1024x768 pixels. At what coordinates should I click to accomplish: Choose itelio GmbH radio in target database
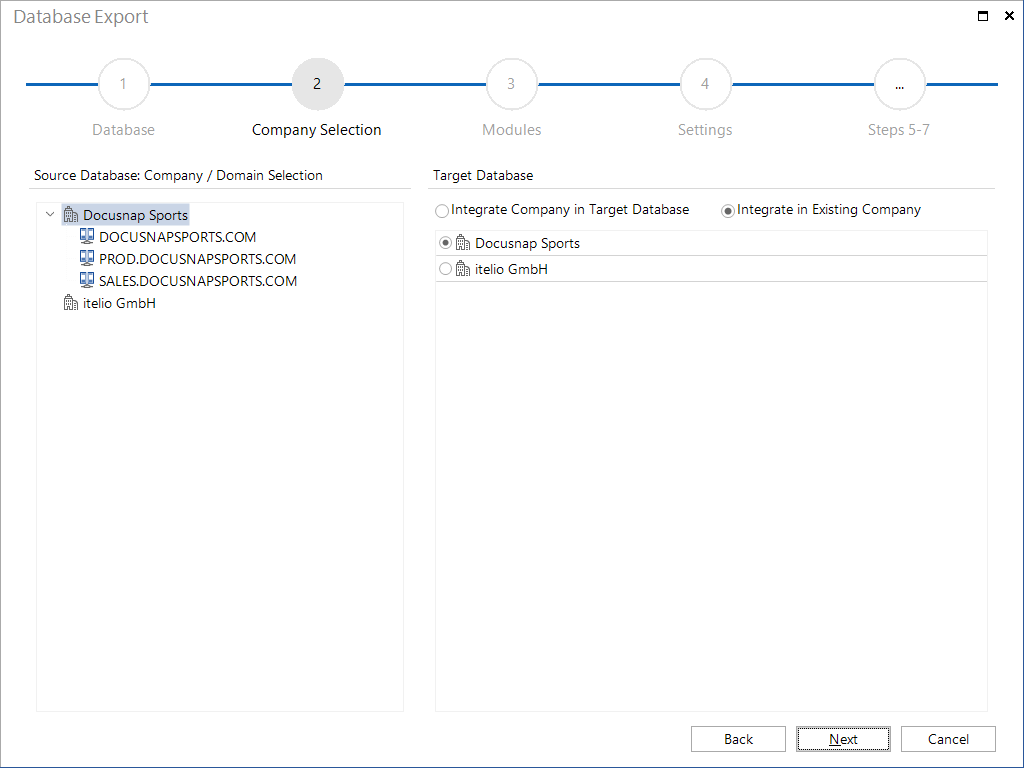(445, 269)
